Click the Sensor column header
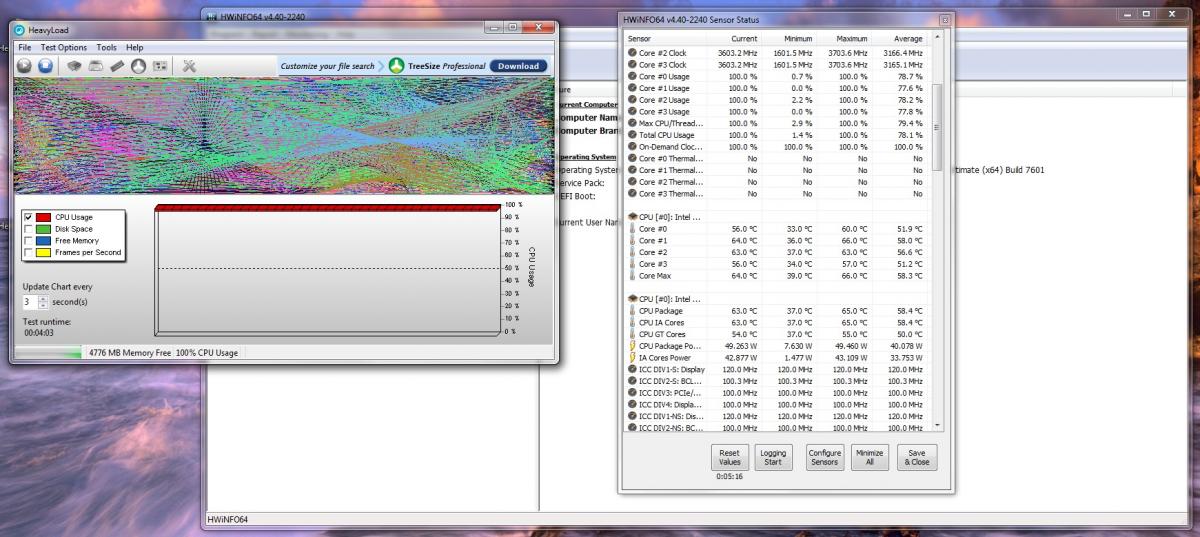Viewport: 1200px width, 537px height. [x=667, y=38]
